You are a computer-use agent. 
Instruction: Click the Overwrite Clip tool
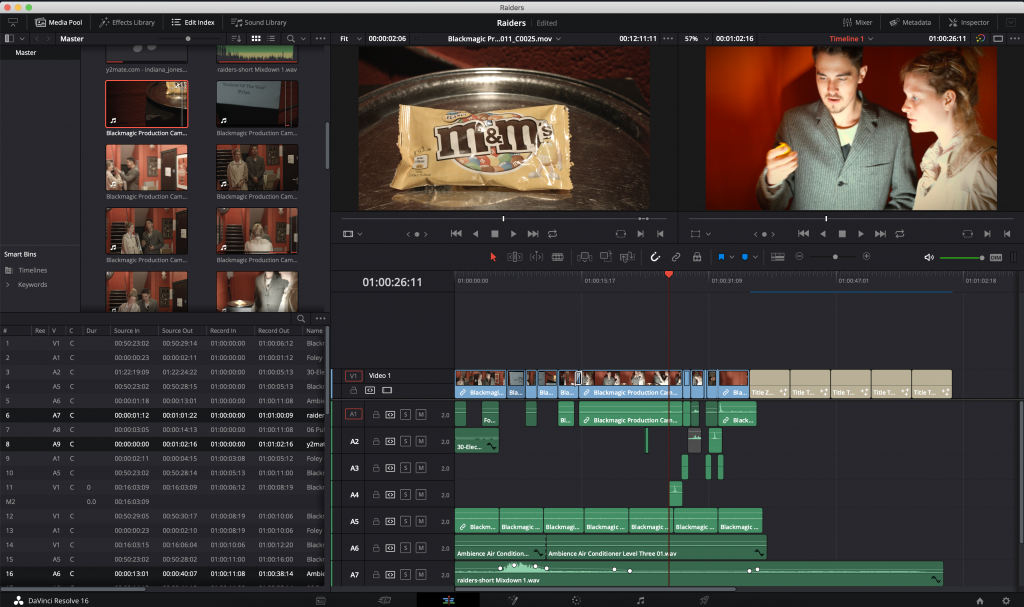(x=606, y=257)
